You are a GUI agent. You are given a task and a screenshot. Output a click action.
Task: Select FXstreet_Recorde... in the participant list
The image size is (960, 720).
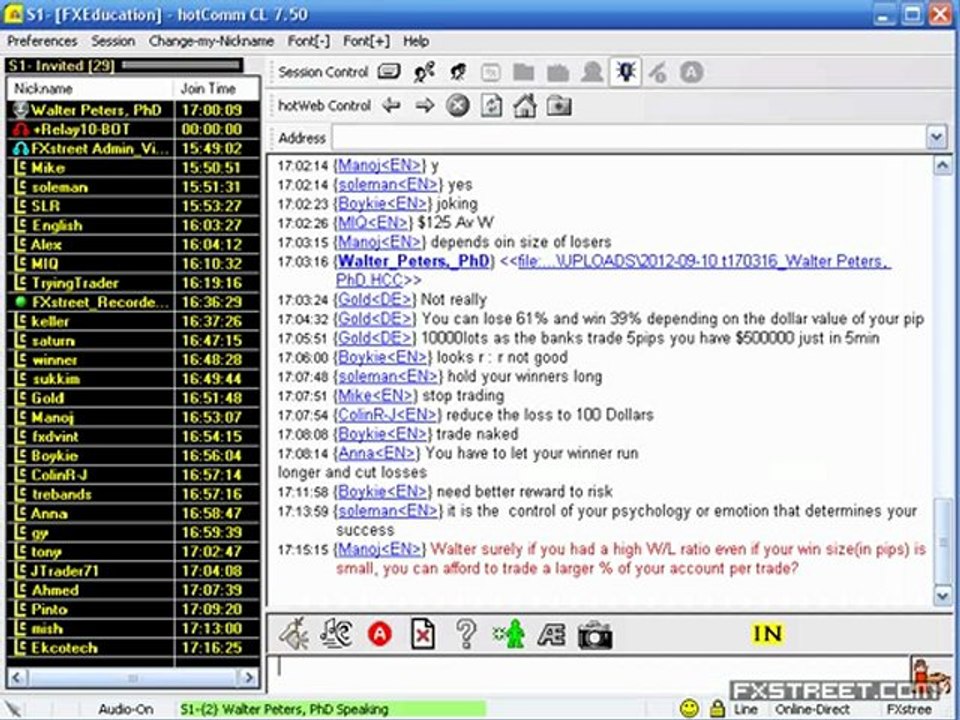tap(133, 302)
